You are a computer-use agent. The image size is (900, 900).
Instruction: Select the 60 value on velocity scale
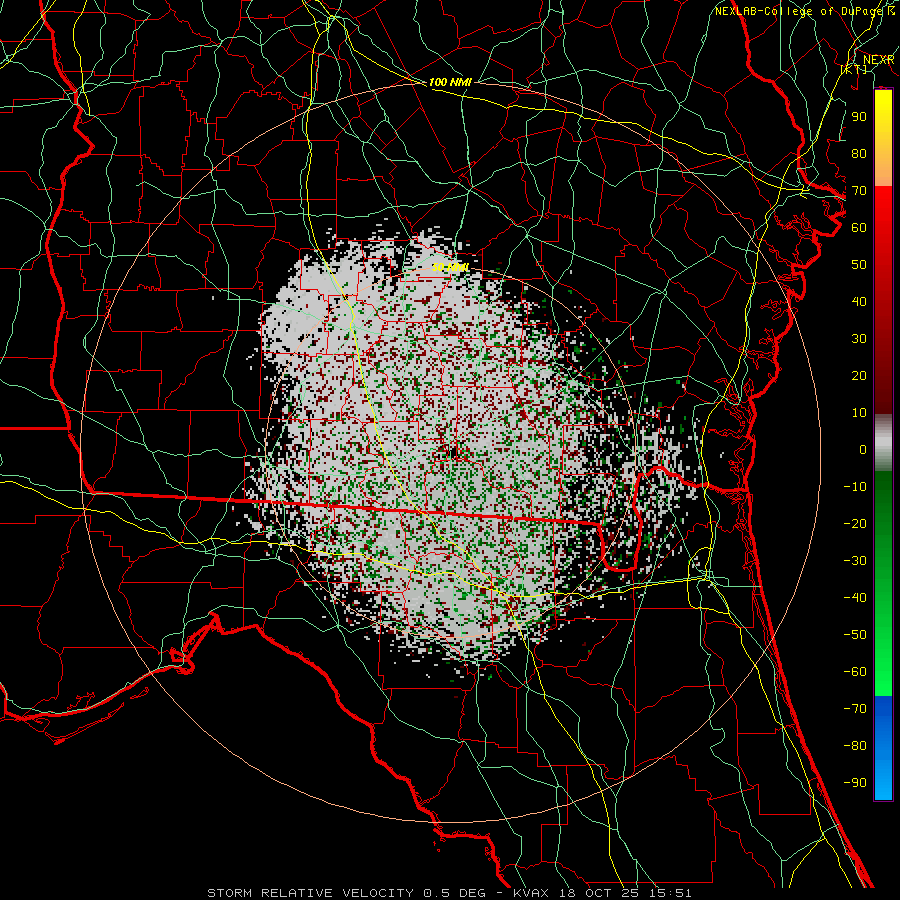tap(859, 227)
